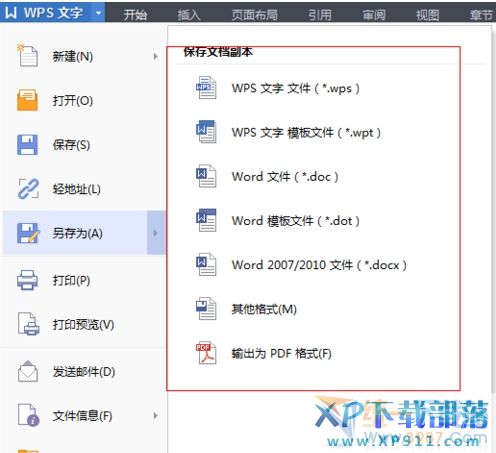This screenshot has width=496, height=453.
Task: Expand the 文件信息(F) submenu arrow
Action: tap(155, 415)
